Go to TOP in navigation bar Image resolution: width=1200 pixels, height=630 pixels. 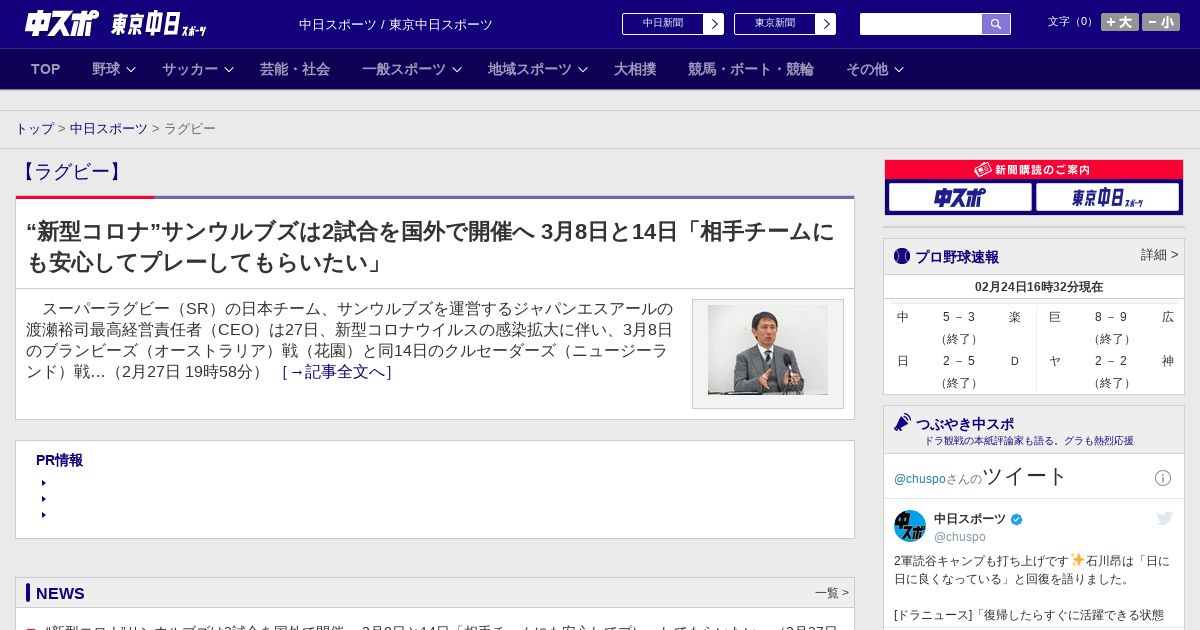tap(46, 69)
